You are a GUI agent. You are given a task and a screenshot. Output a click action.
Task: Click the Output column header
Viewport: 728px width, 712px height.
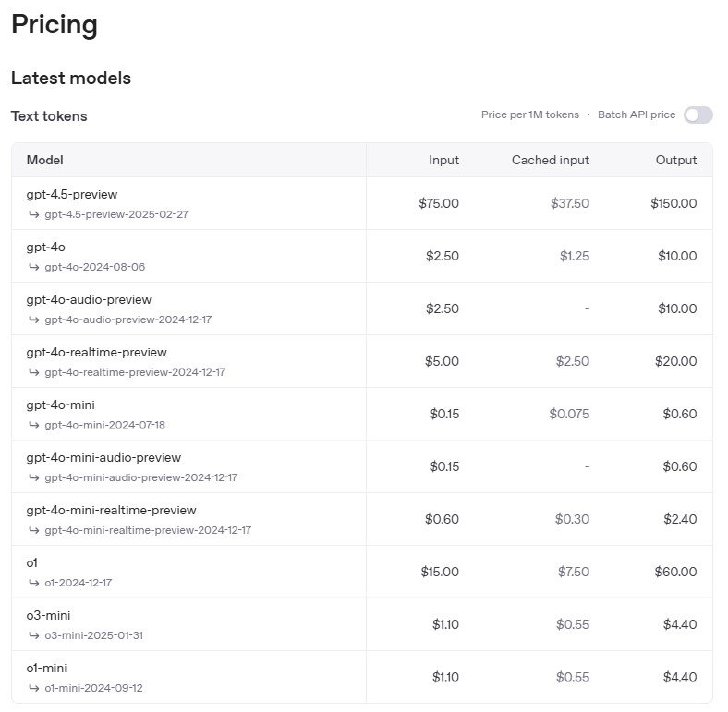[x=676, y=160]
